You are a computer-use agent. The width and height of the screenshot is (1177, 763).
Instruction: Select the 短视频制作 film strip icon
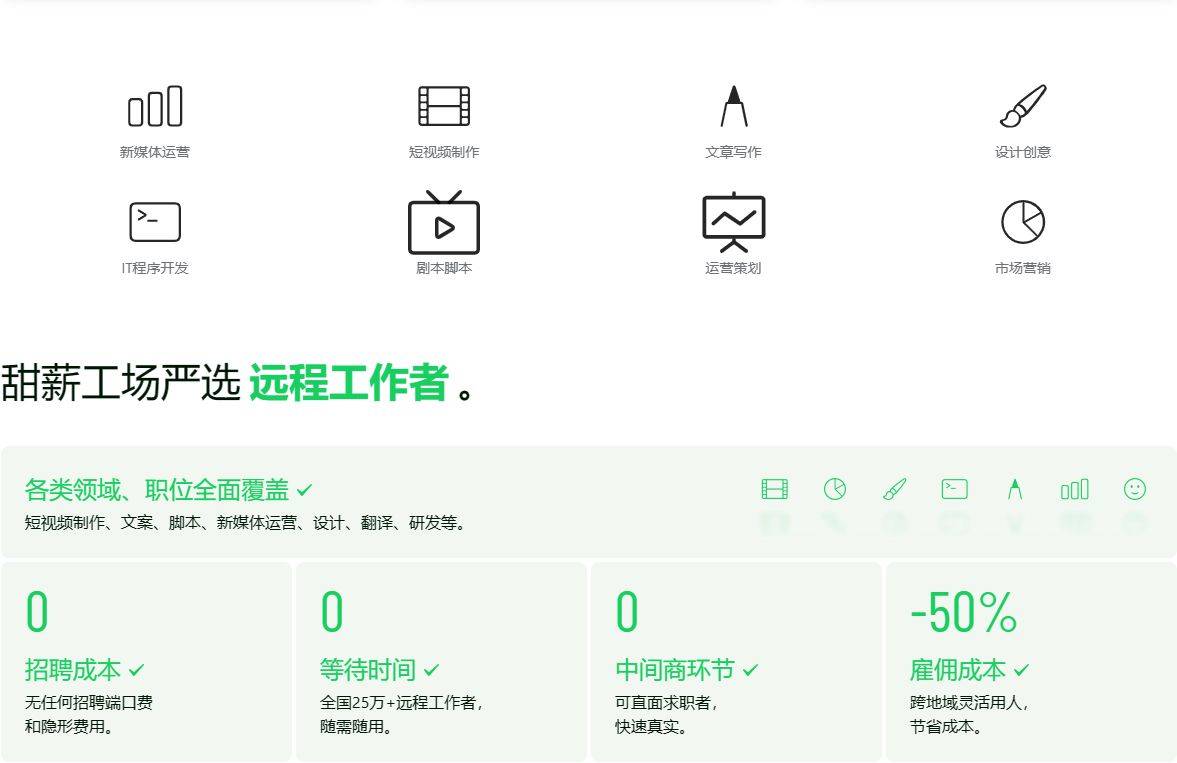pyautogui.click(x=444, y=106)
